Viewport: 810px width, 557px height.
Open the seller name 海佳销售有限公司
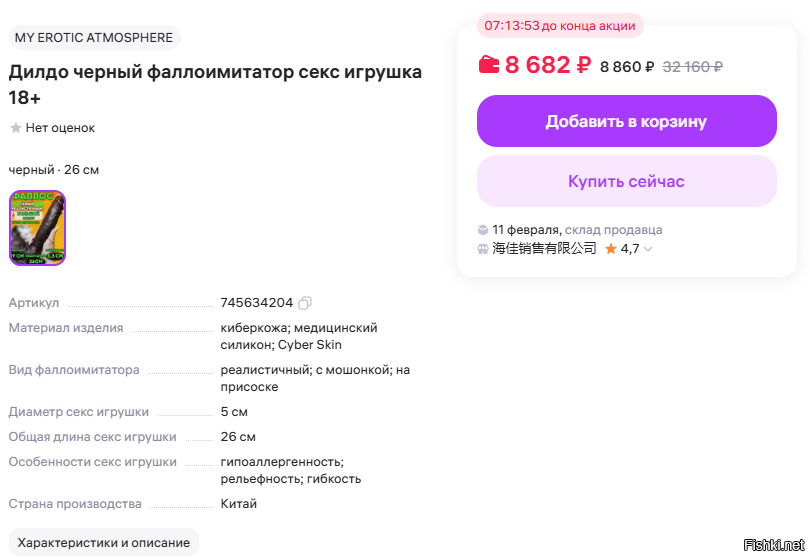(x=544, y=248)
